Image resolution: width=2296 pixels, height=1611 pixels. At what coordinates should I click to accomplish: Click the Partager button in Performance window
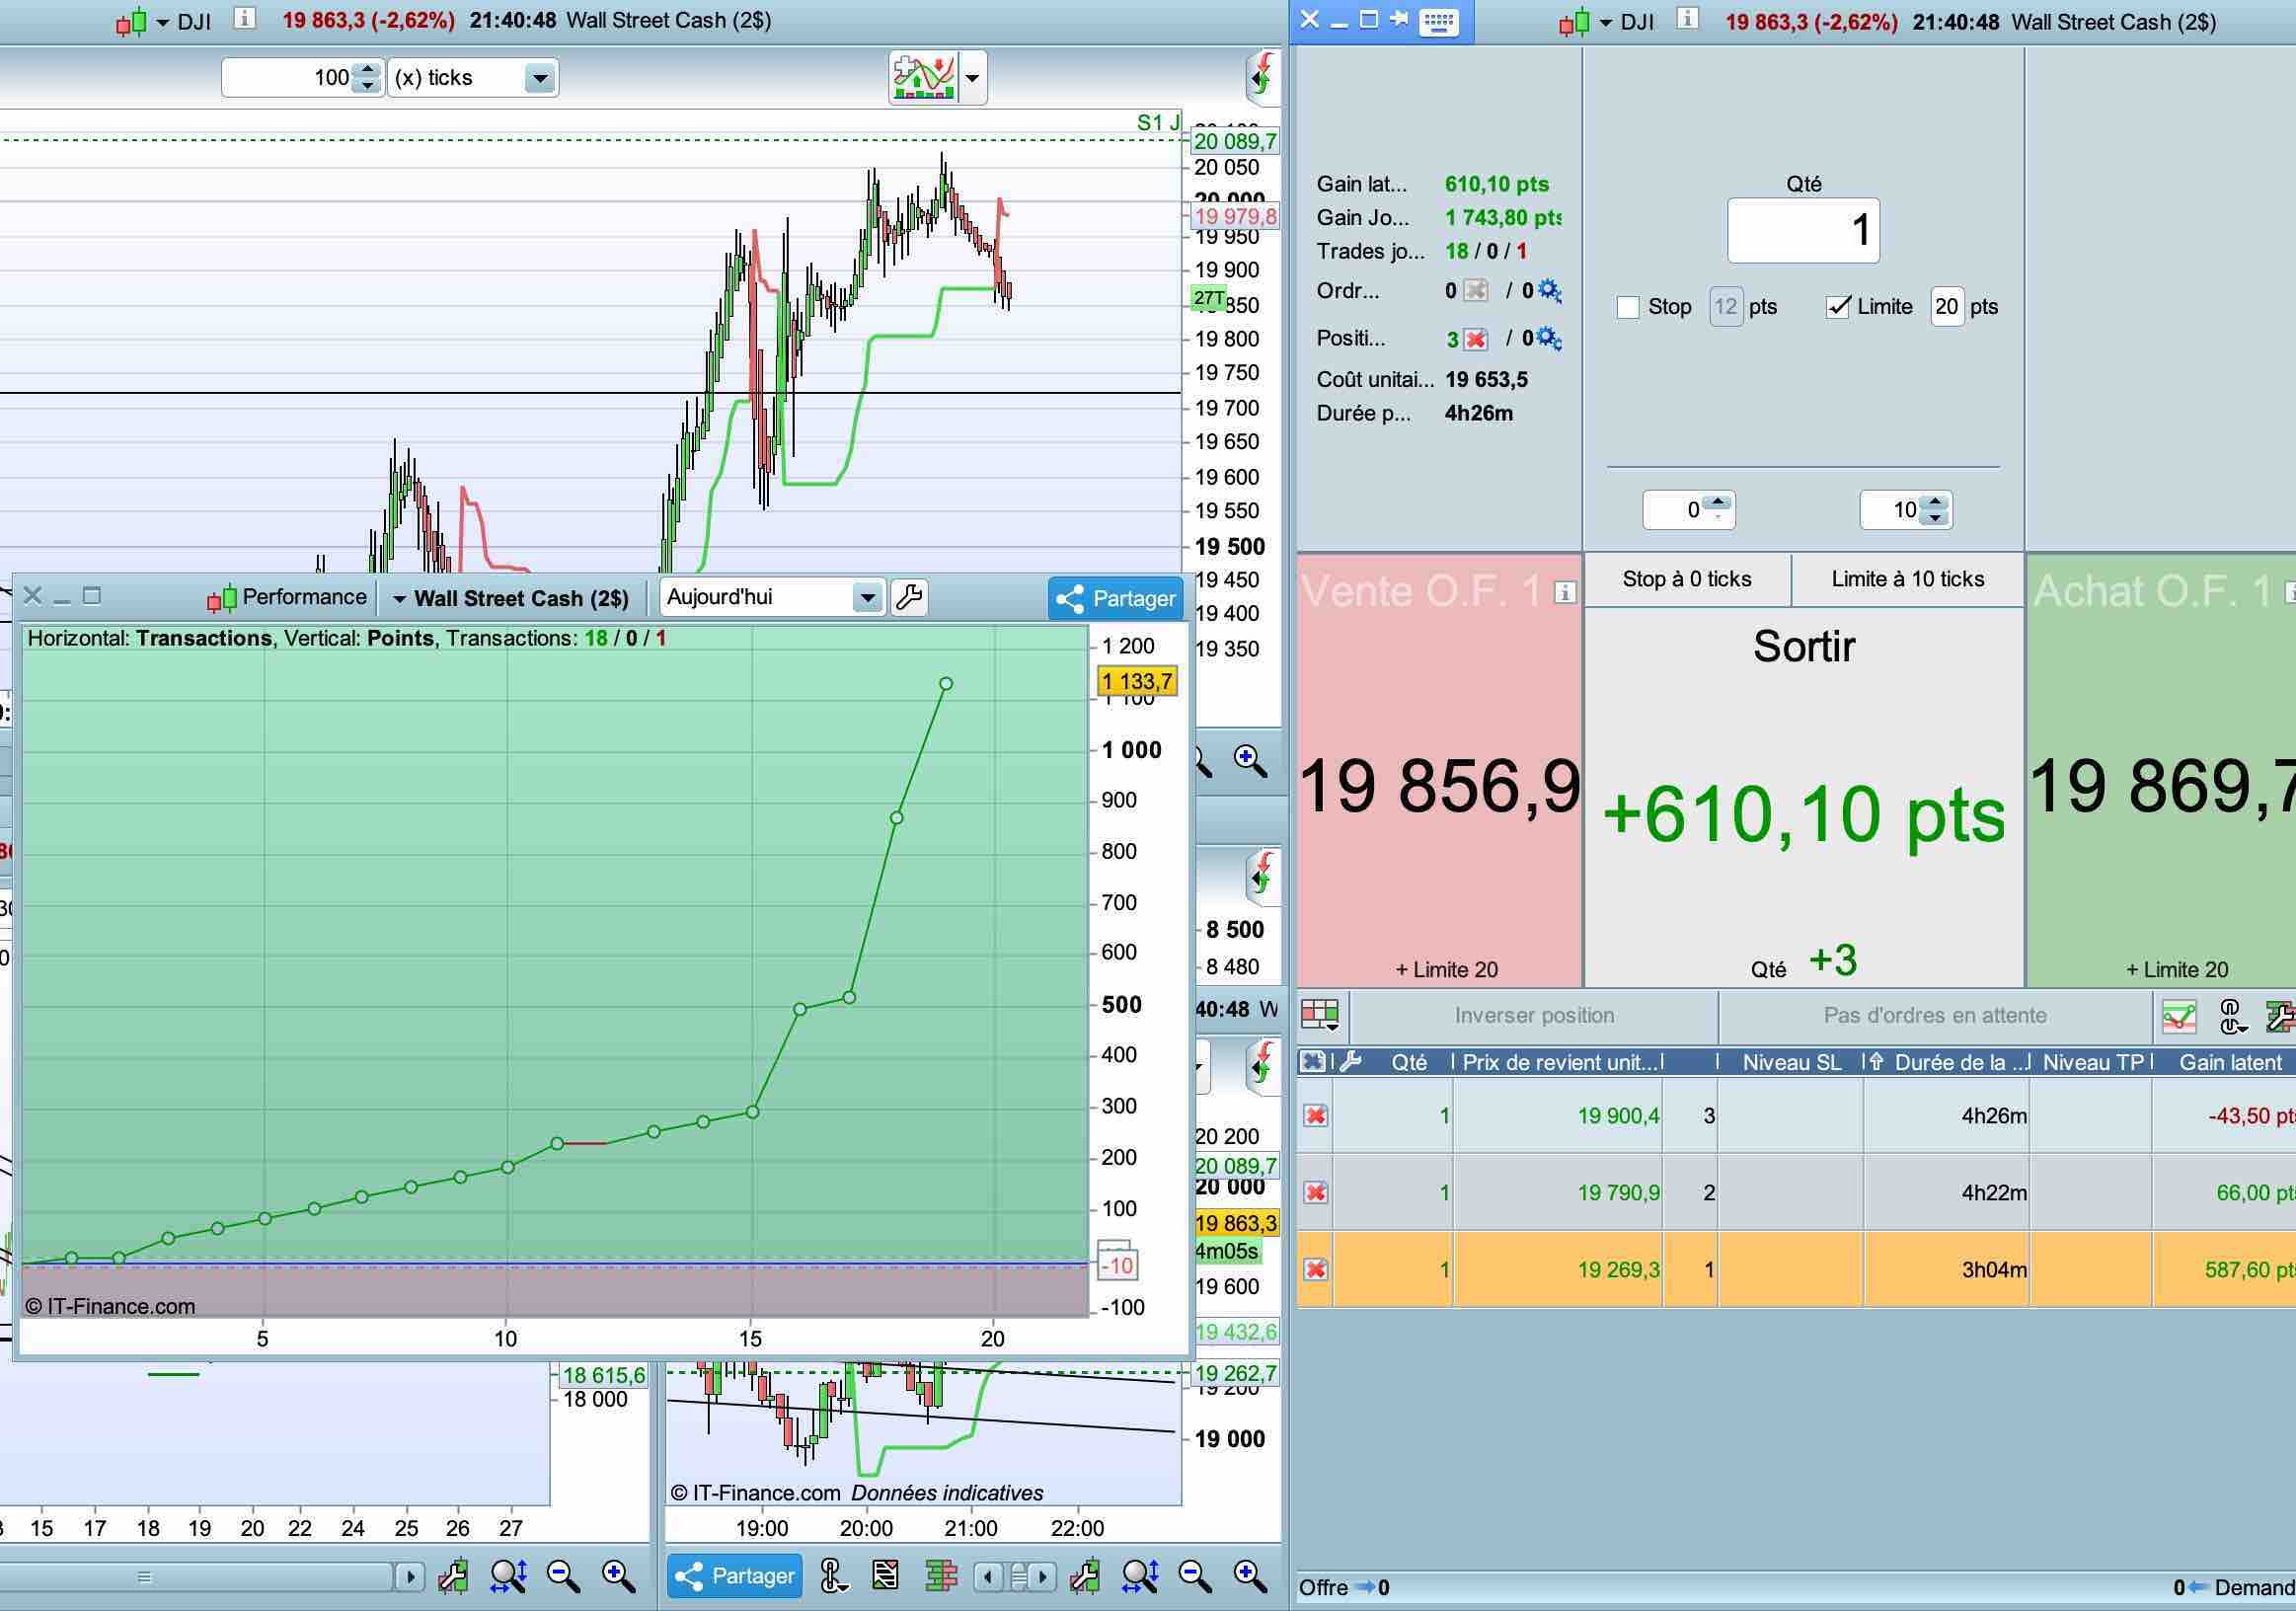pos(1115,598)
